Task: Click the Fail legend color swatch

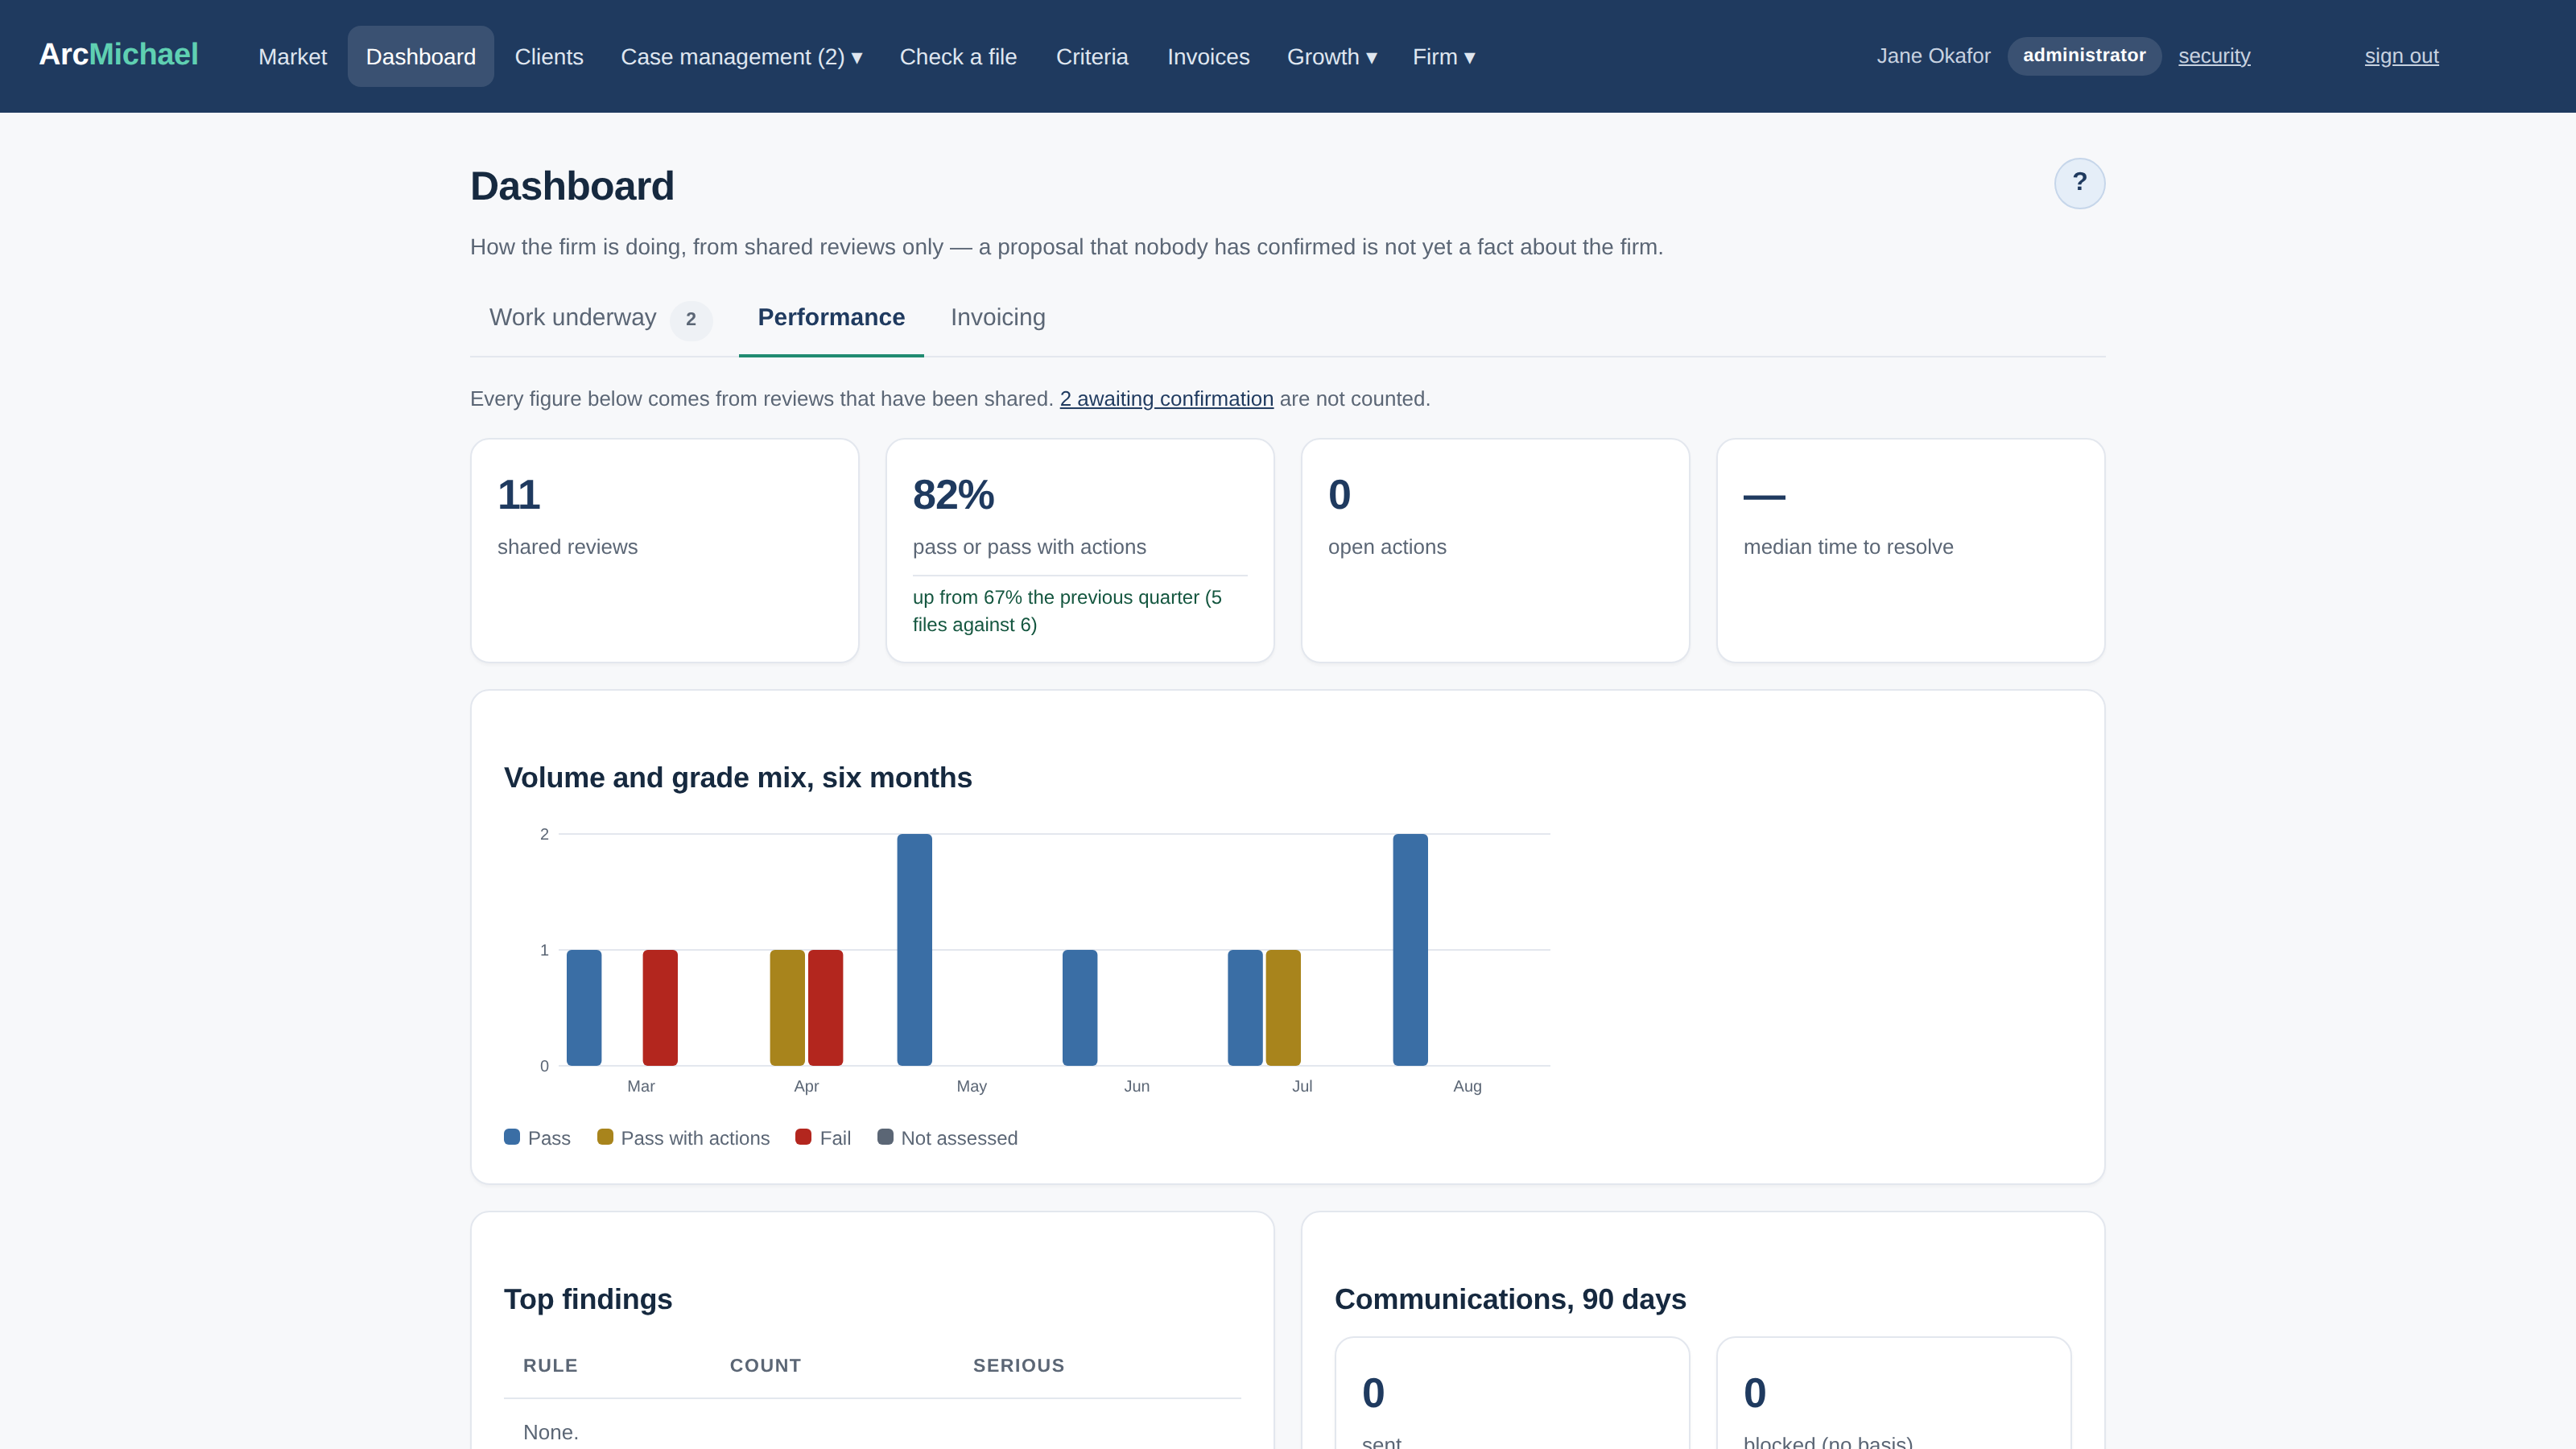Action: [803, 1137]
